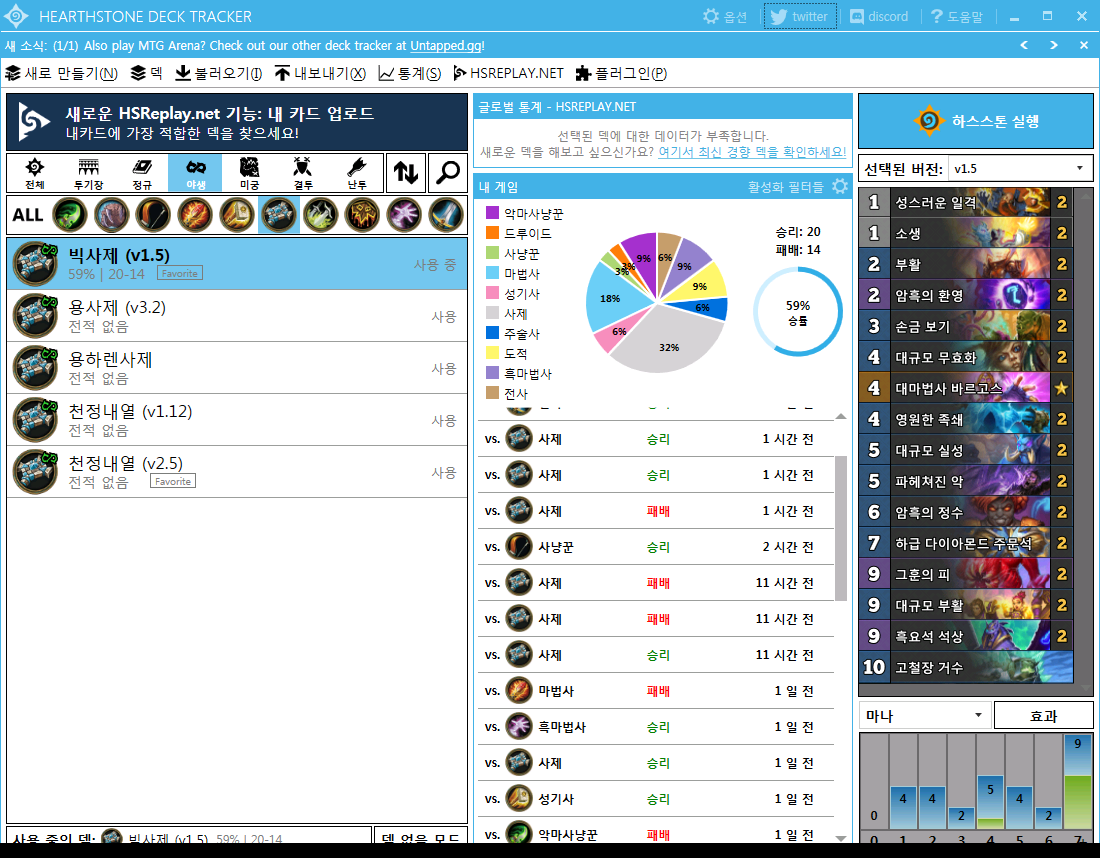Open the 도움말 help menu
The width and height of the screenshot is (1100, 858).
coord(957,16)
